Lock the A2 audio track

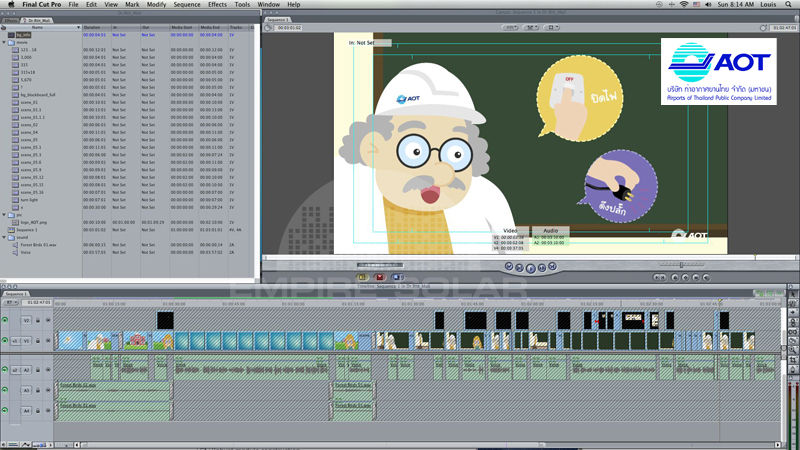click(38, 370)
